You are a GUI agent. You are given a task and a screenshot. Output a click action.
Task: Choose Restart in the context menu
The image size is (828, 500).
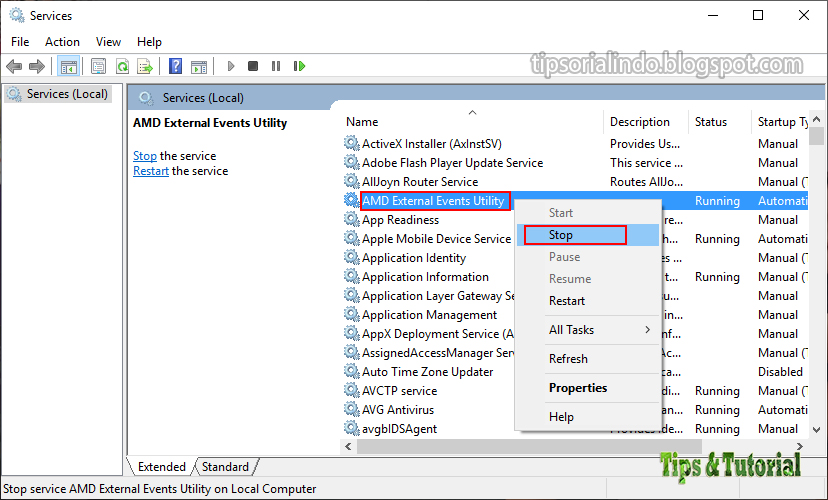[x=588, y=301]
